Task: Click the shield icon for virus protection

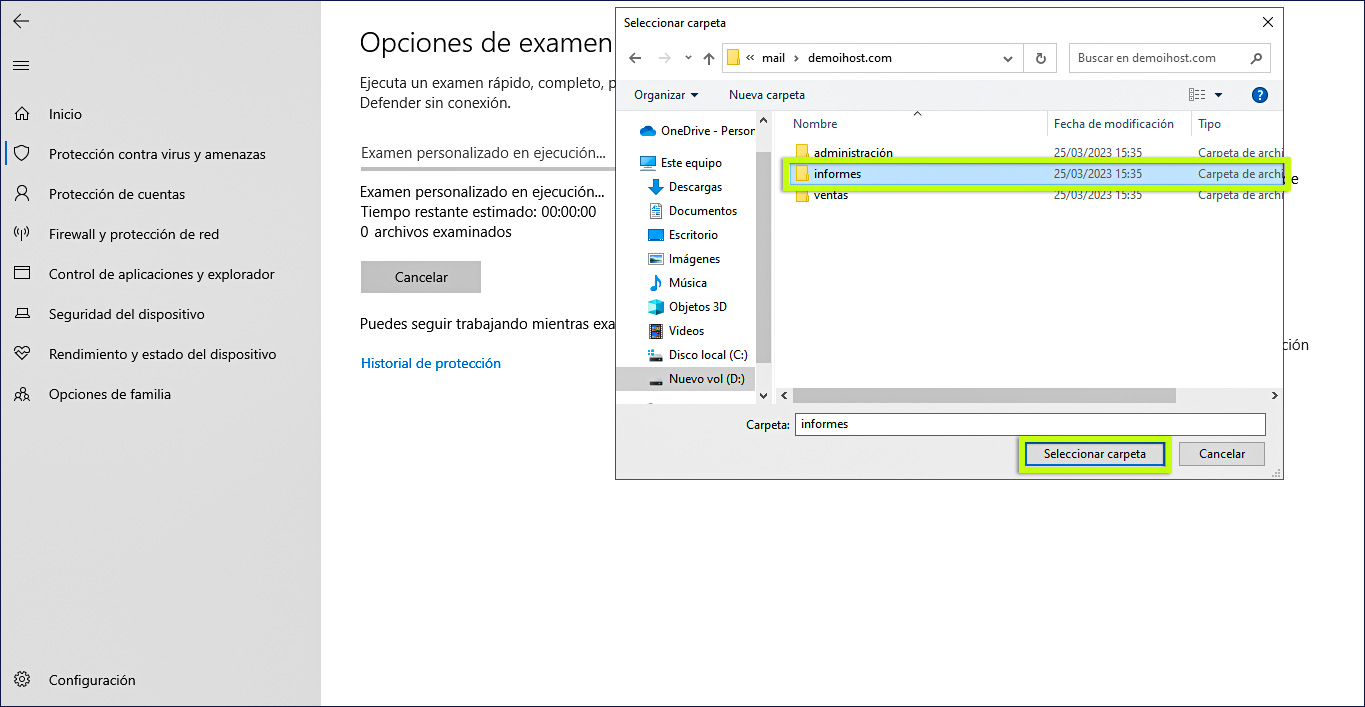Action: [22, 154]
